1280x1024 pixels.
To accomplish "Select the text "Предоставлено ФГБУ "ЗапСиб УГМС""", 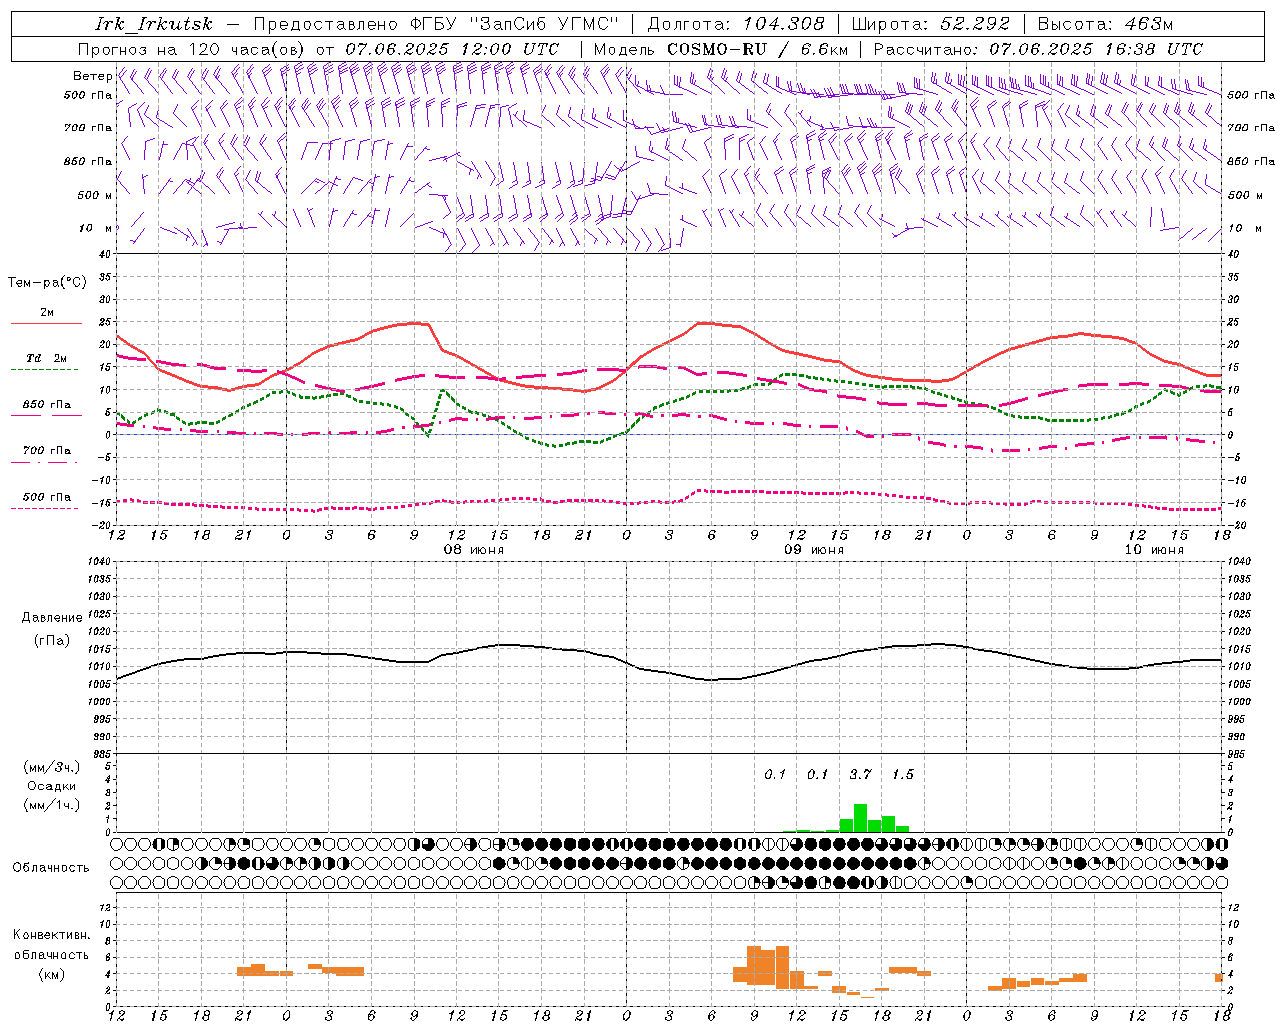I will (x=437, y=24).
